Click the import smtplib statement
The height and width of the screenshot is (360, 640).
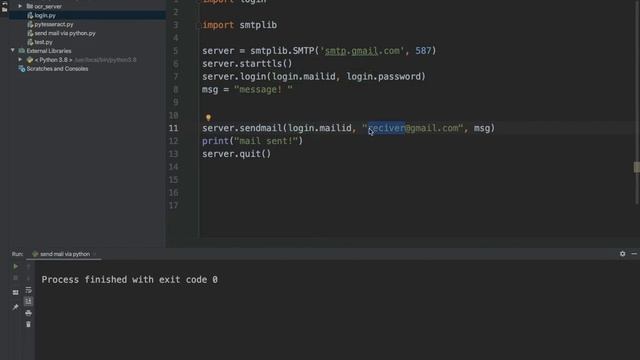pyautogui.click(x=240, y=25)
